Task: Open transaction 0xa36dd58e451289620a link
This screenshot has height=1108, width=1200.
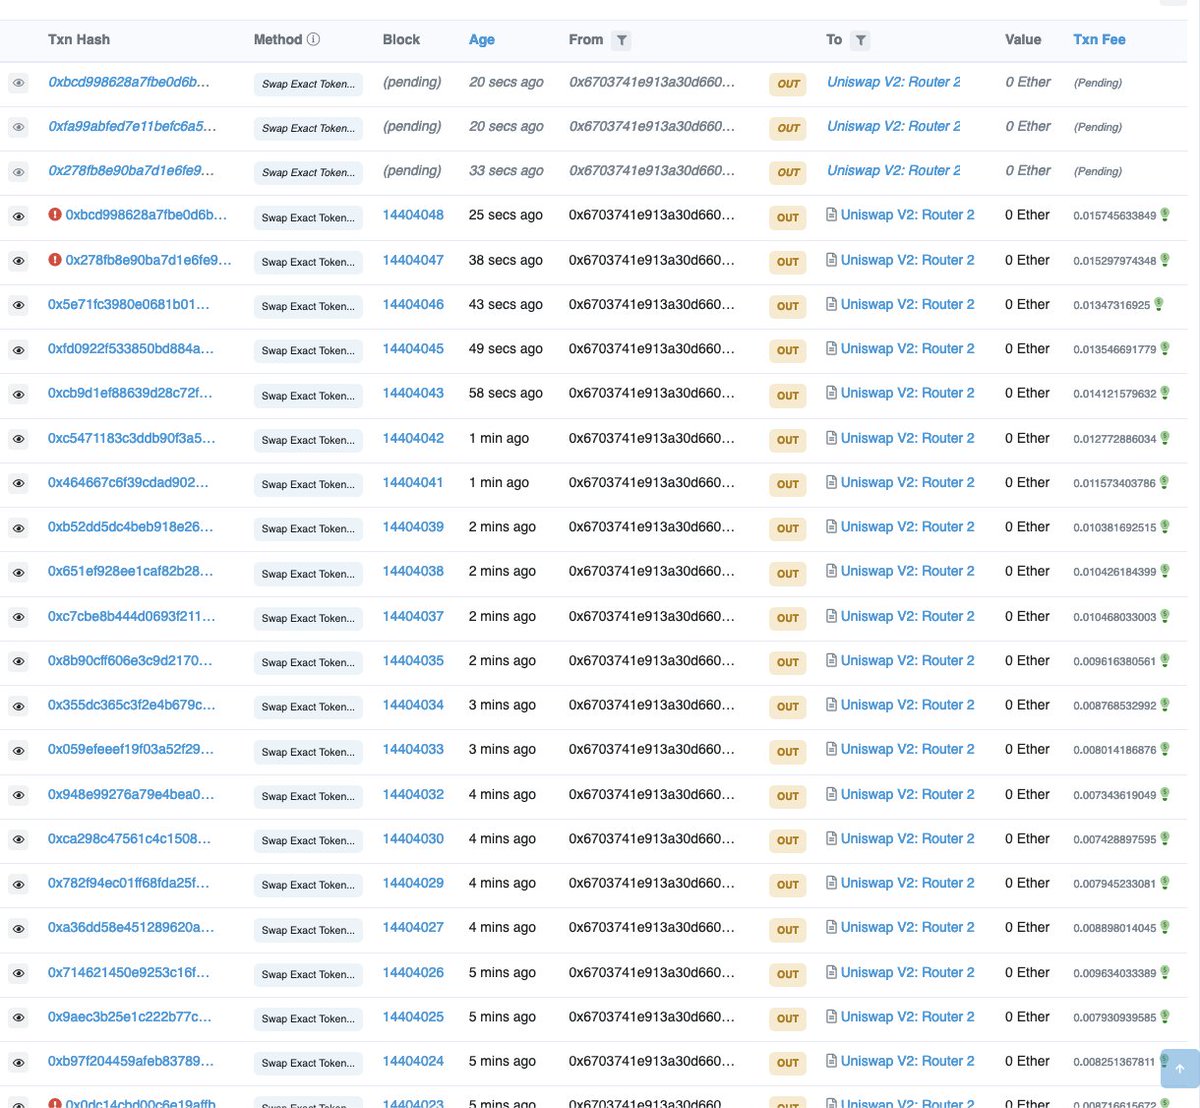Action: click(x=131, y=927)
